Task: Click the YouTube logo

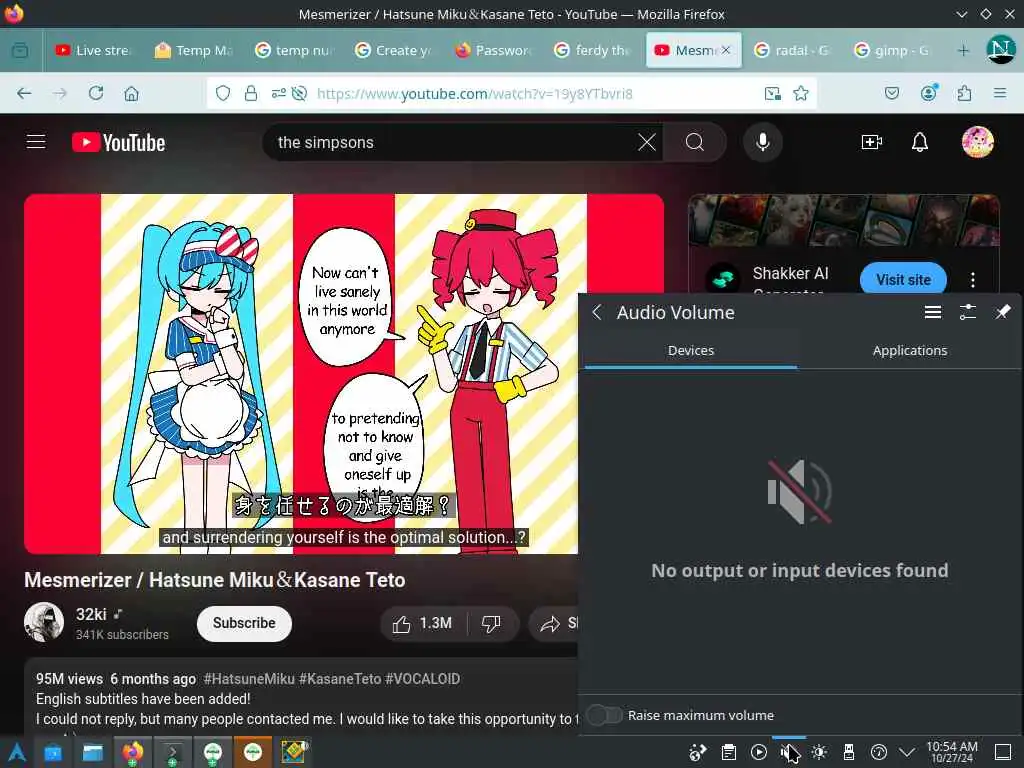Action: pos(118,142)
